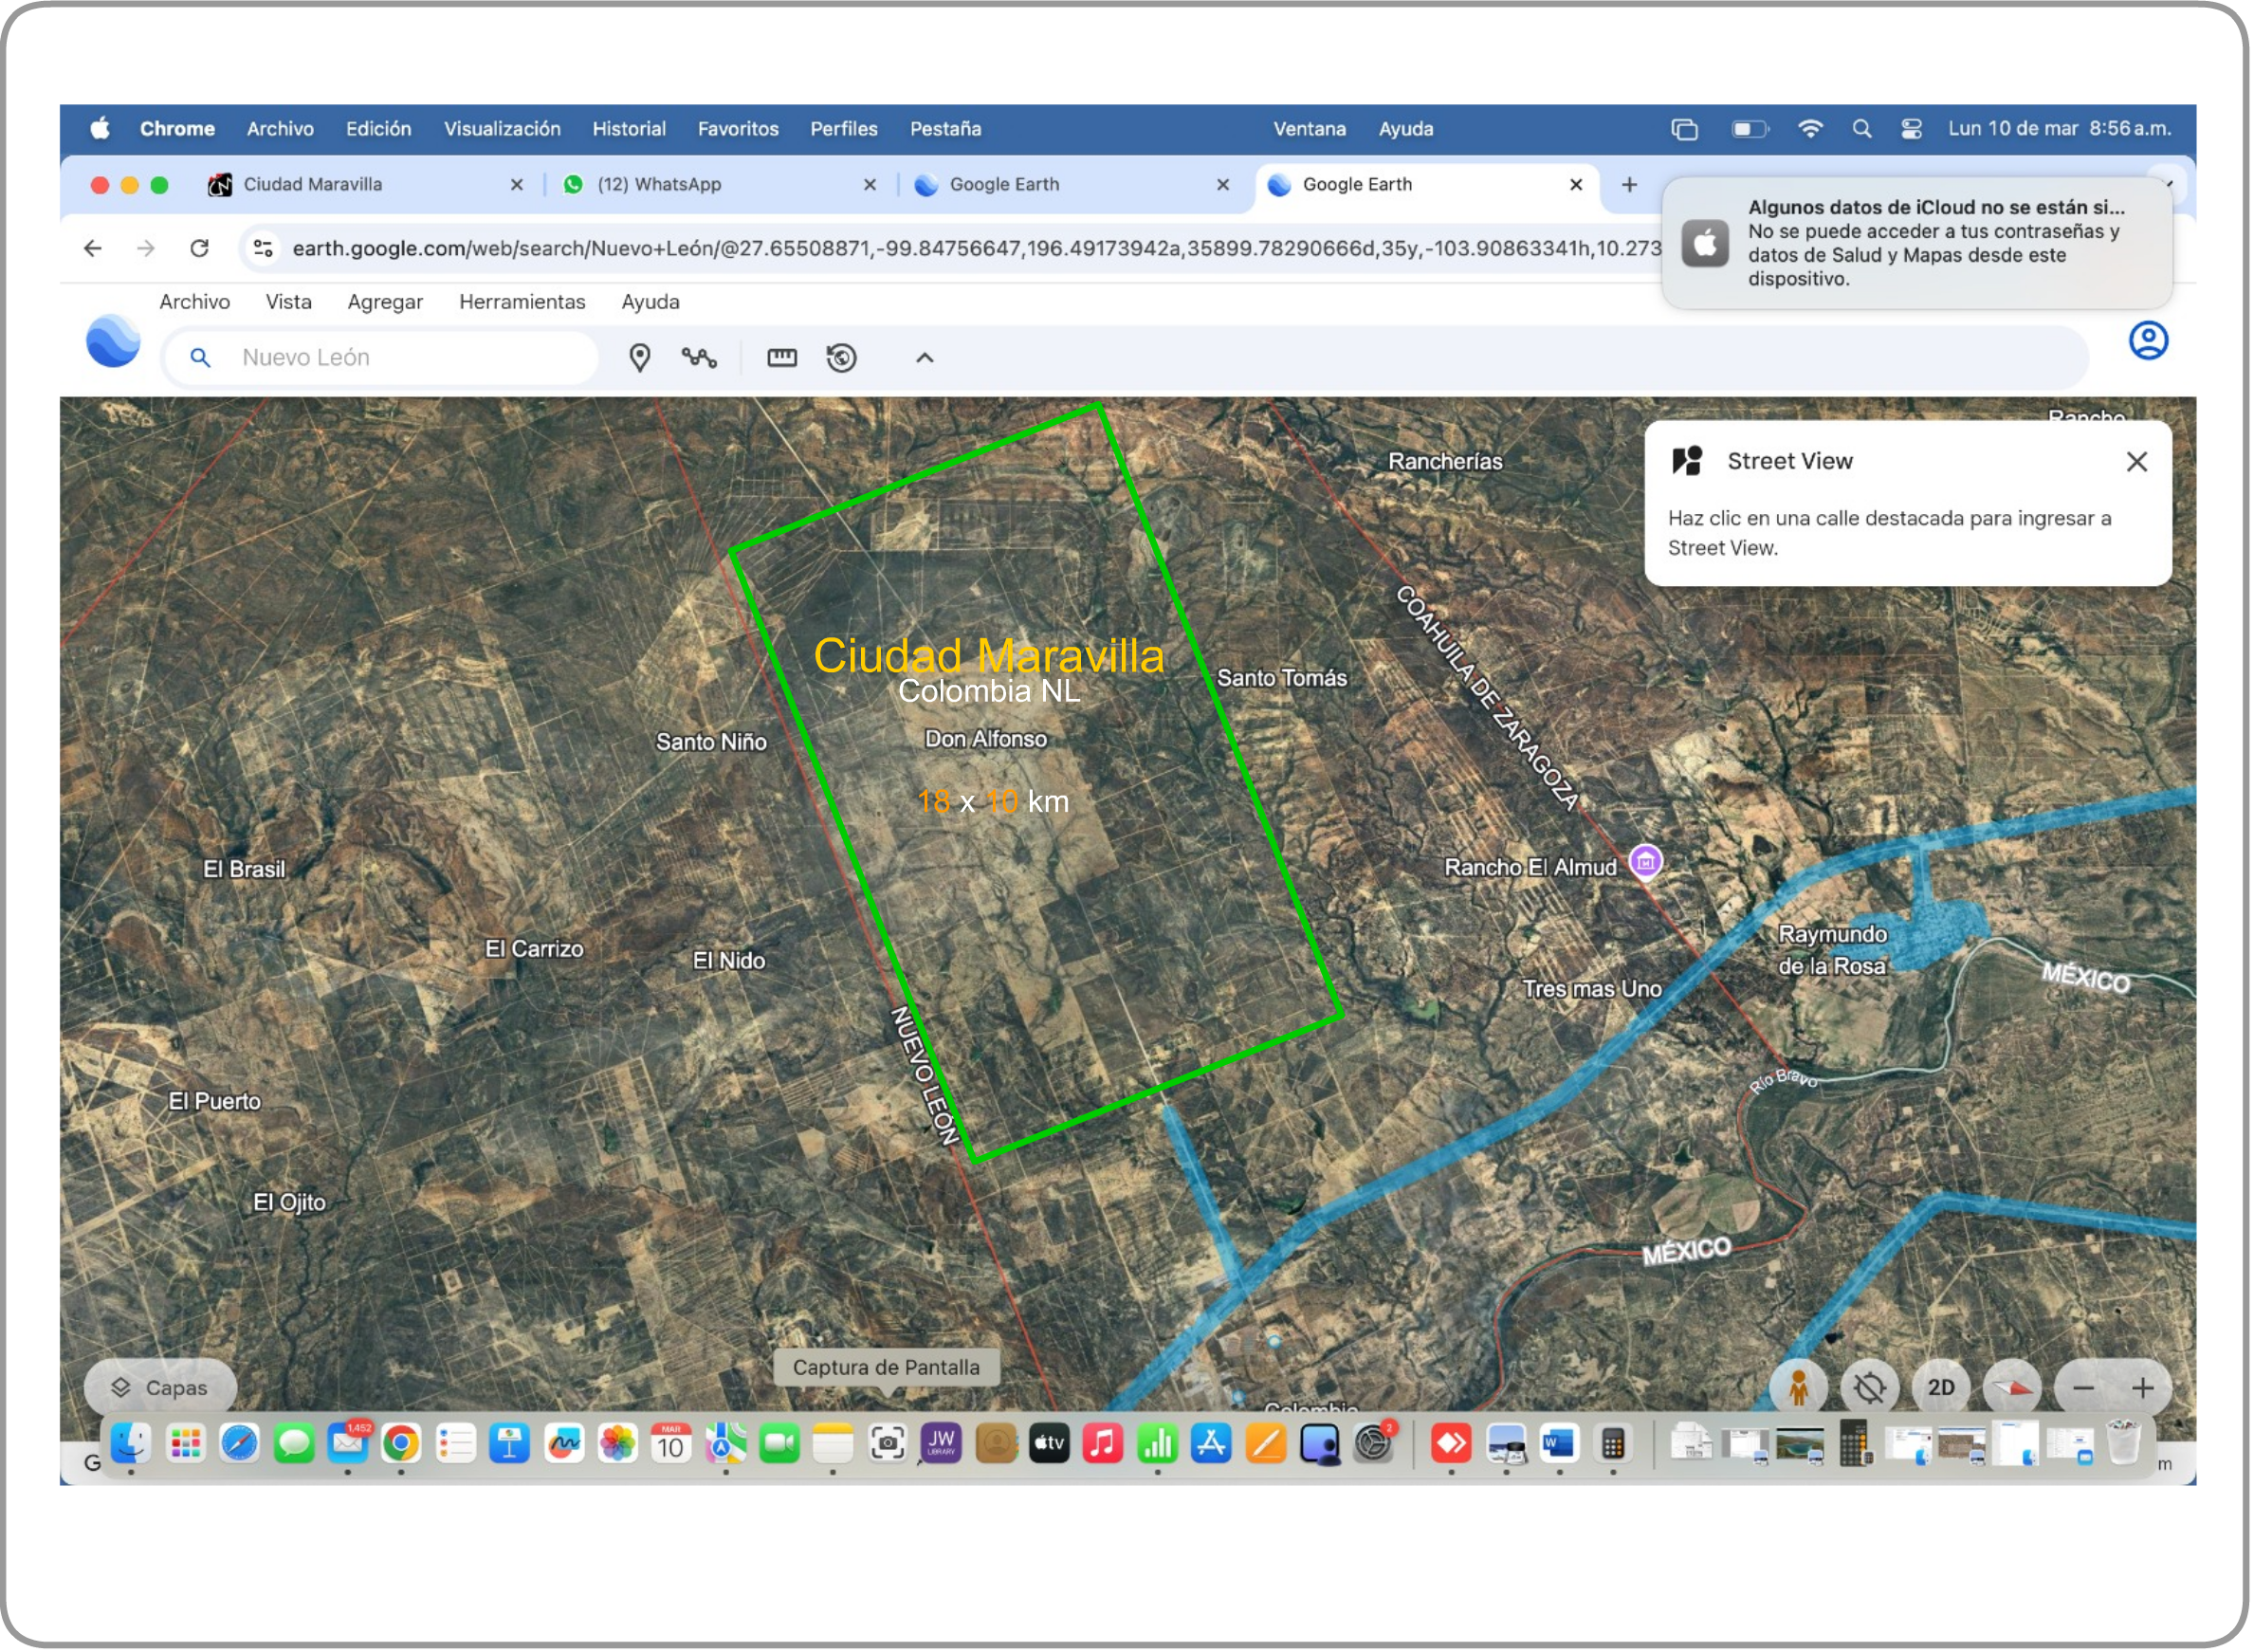The width and height of the screenshot is (2254, 1652).
Task: Zoom in with the plus button
Action: pos(2142,1388)
